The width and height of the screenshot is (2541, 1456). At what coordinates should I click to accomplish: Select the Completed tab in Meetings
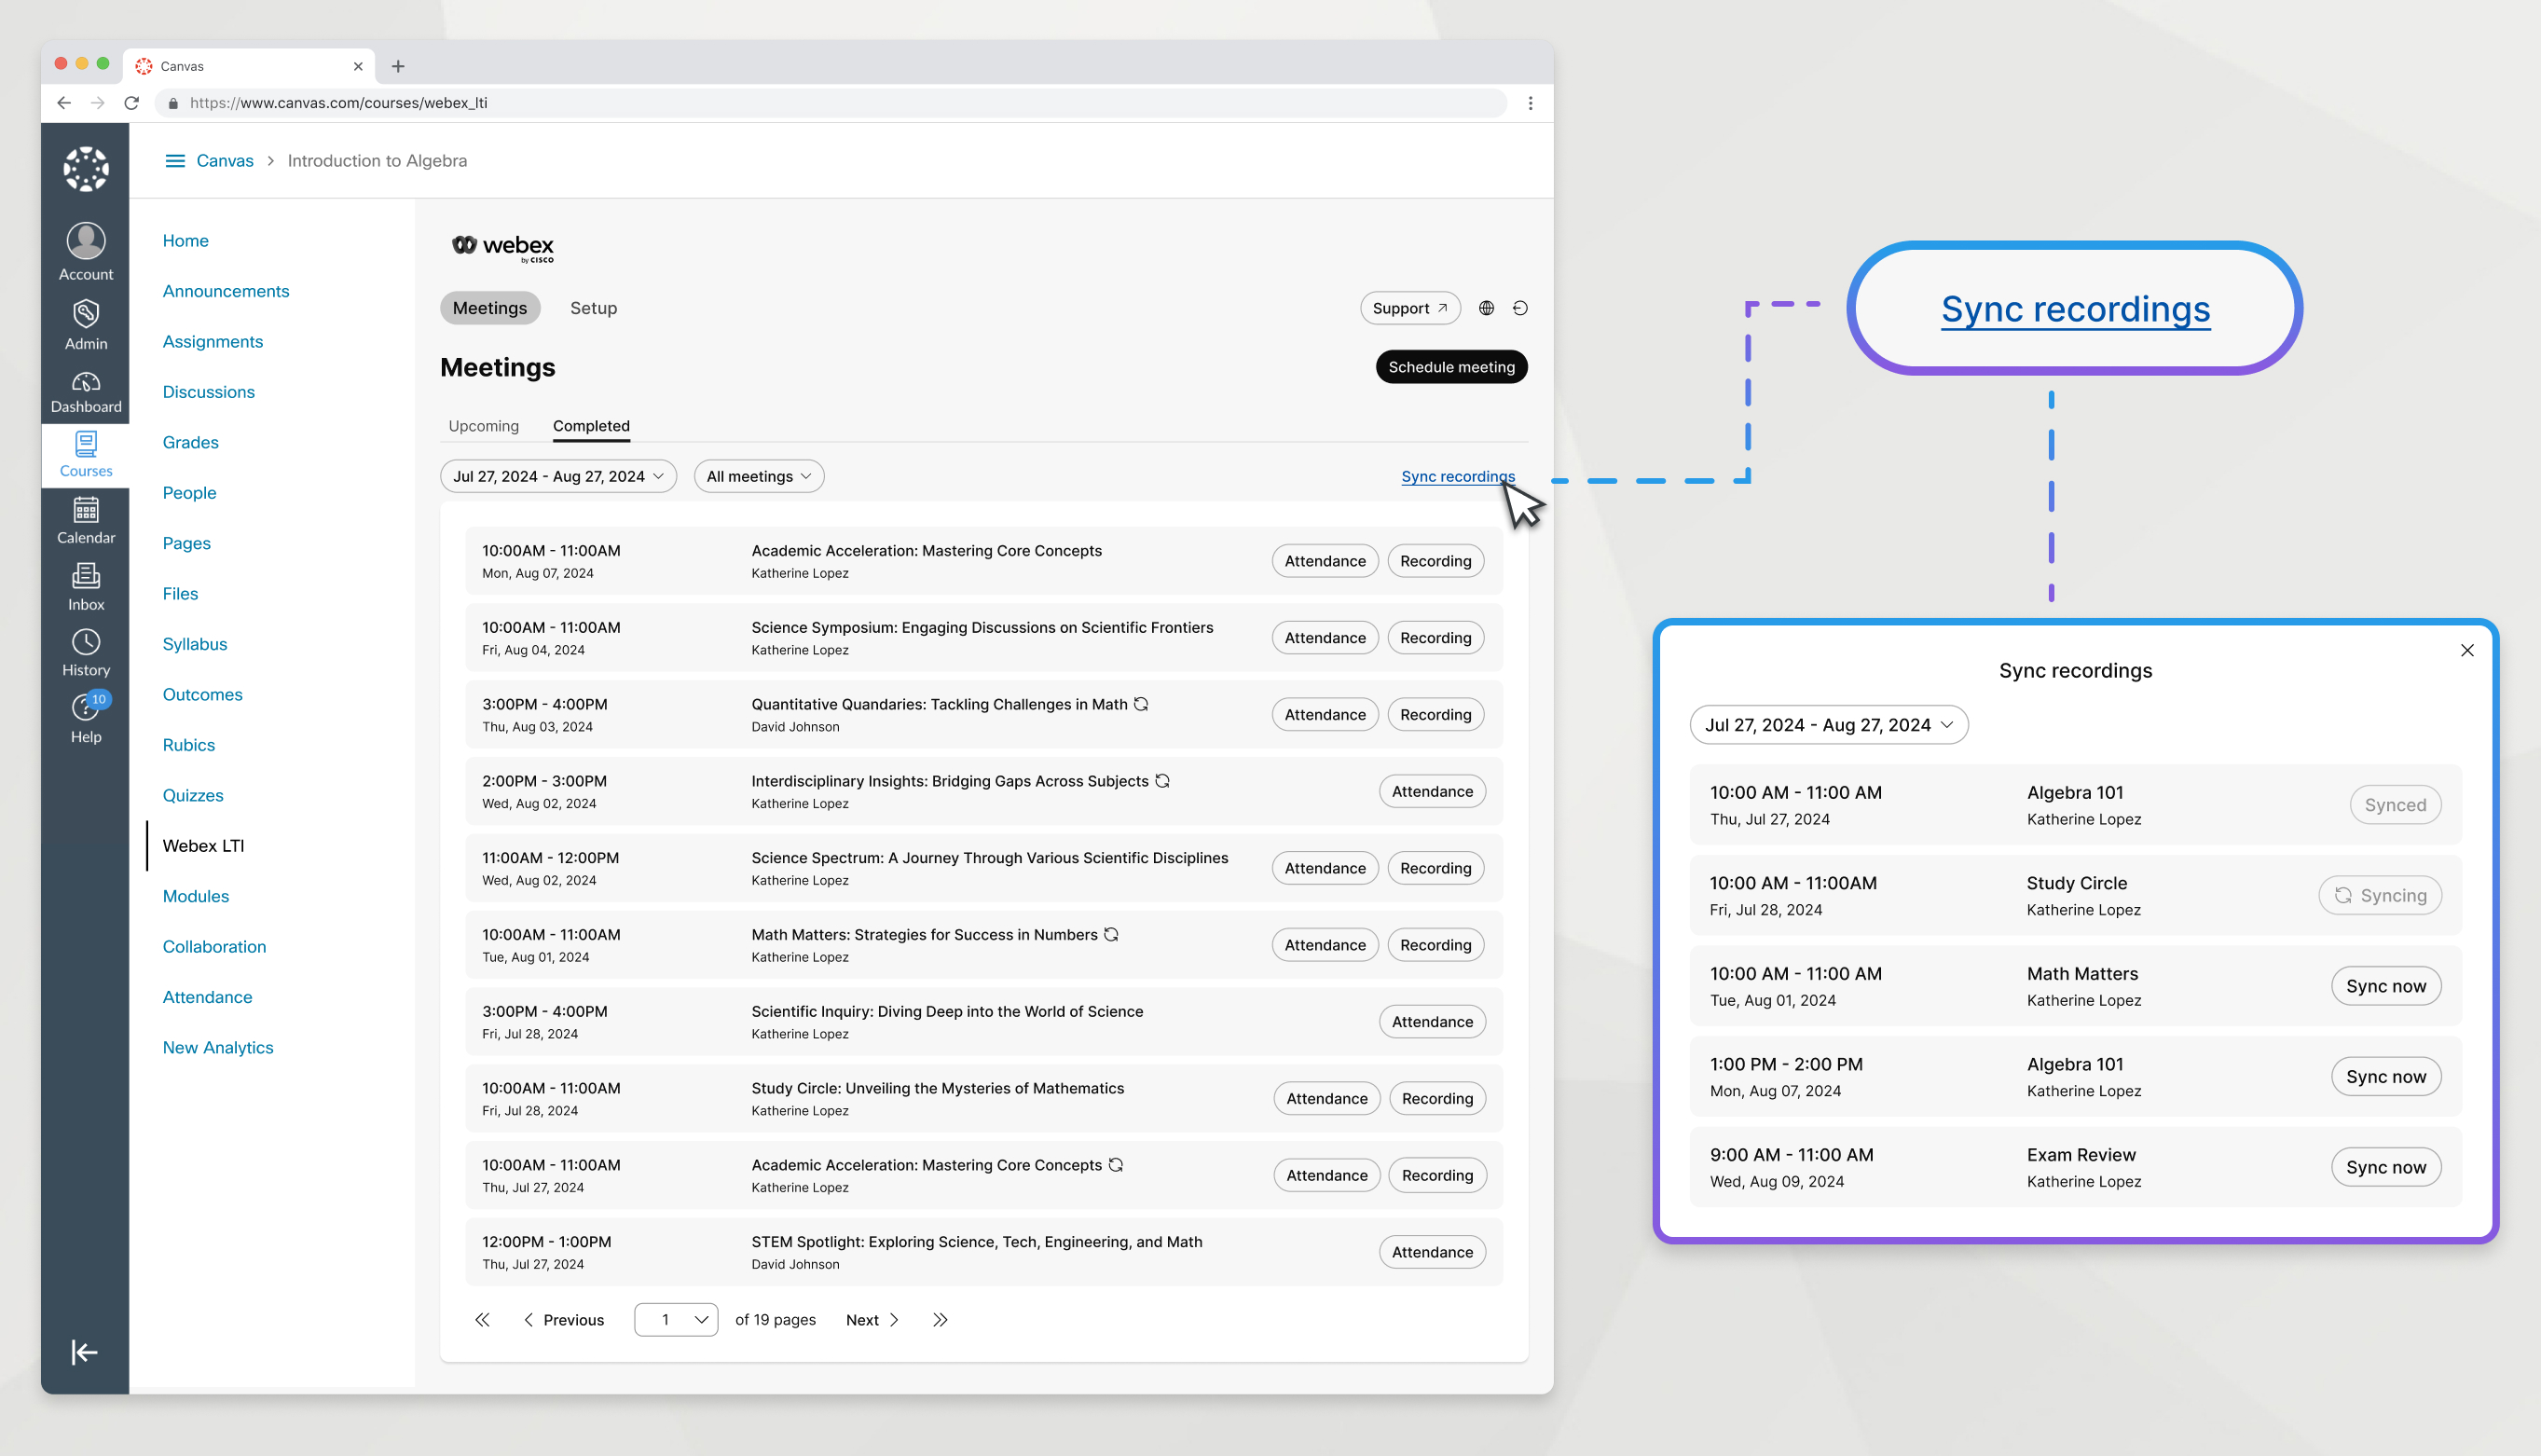[x=590, y=426]
